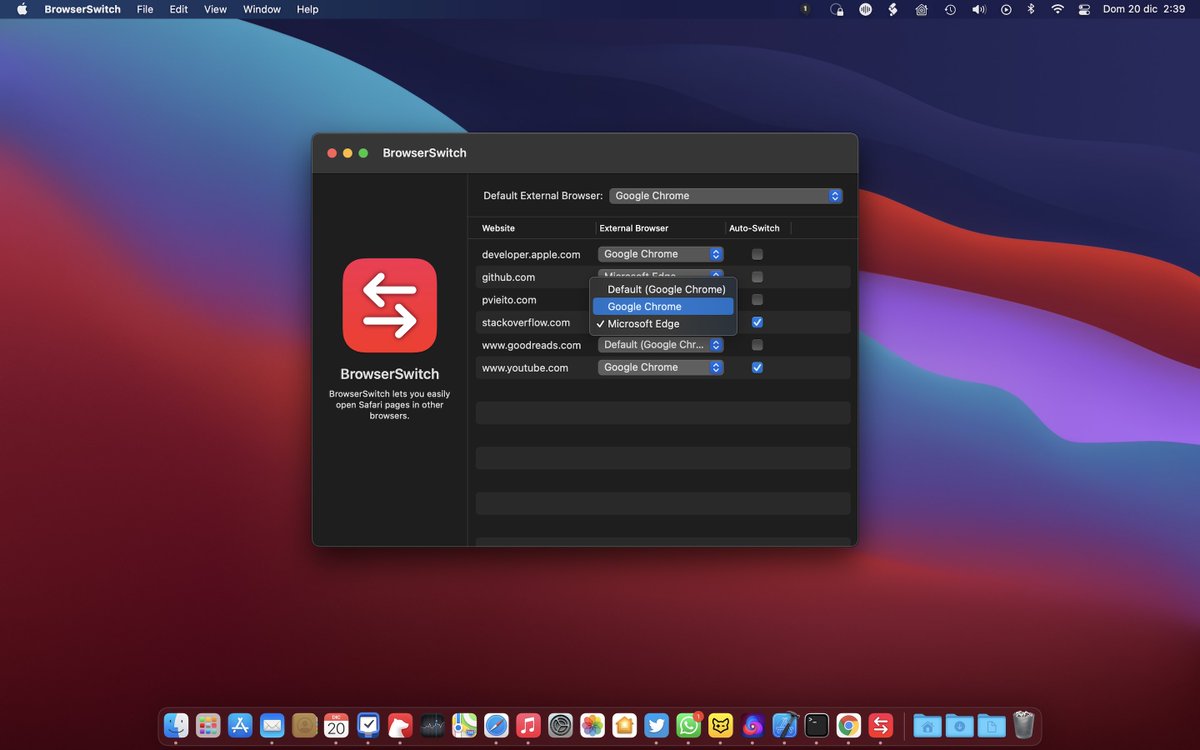Open the Trash in the dock
Image resolution: width=1200 pixels, height=750 pixels.
(x=1023, y=725)
